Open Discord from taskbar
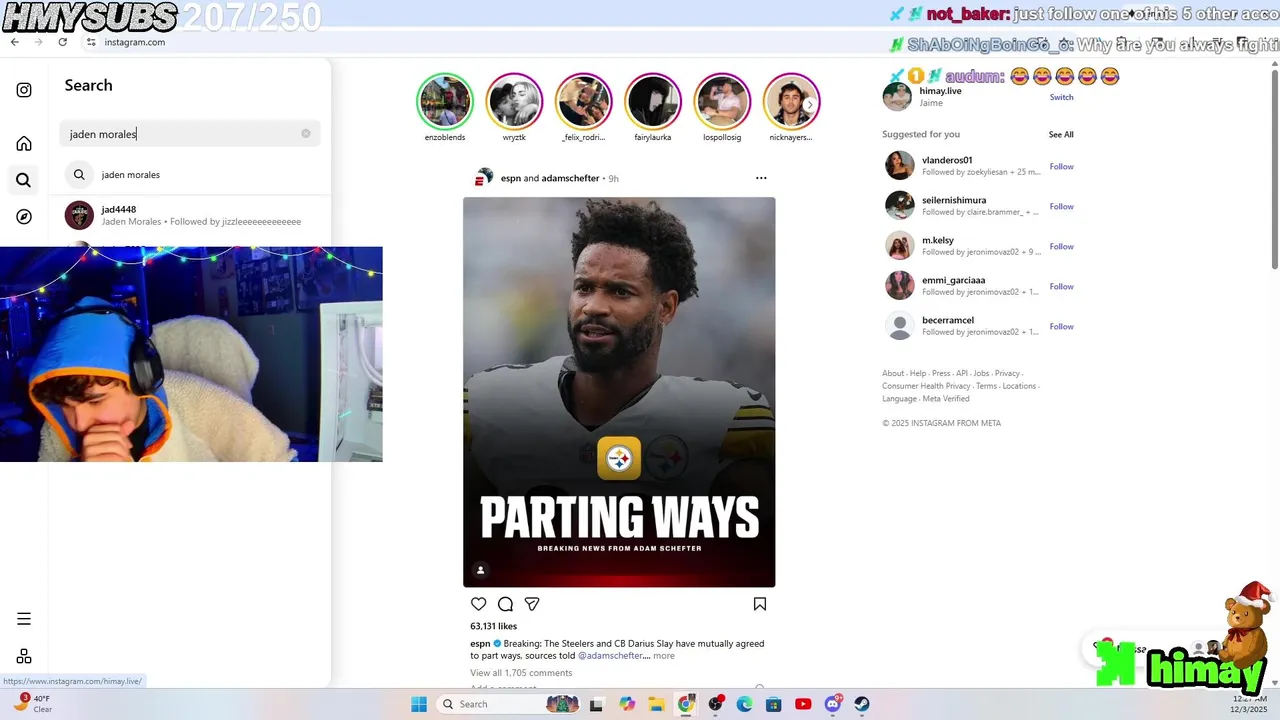 (833, 704)
